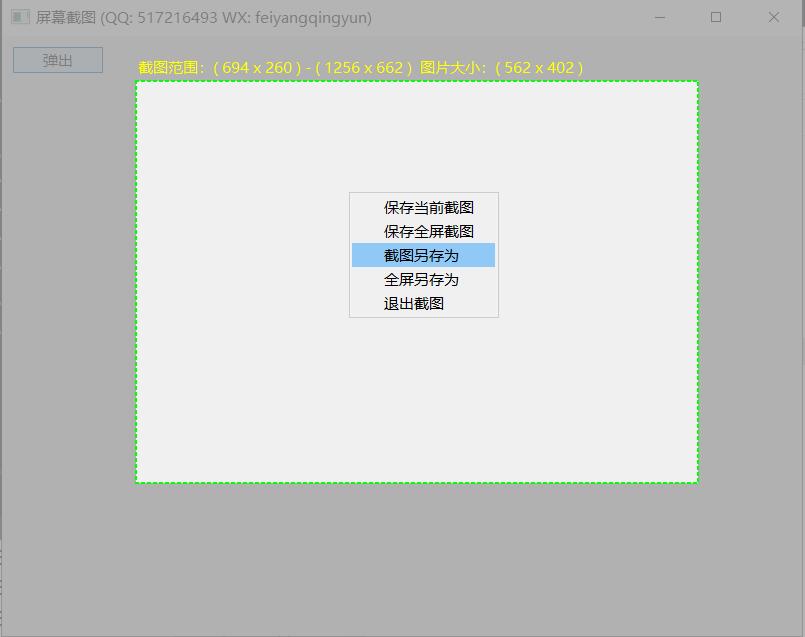Minimize the 屏幕截图 window
The width and height of the screenshot is (805, 637).
click(659, 17)
